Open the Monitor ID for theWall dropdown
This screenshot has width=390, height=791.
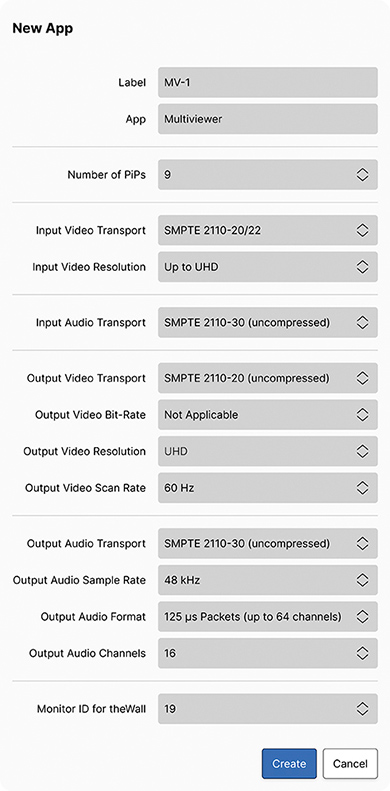[x=267, y=709]
